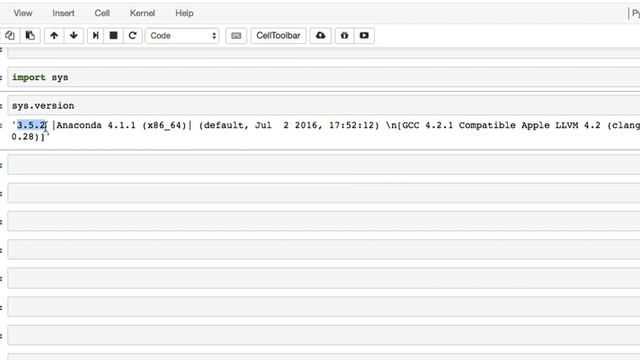This screenshot has width=640, height=360.
Task: Click the gift icon in the toolbar
Action: (x=344, y=36)
